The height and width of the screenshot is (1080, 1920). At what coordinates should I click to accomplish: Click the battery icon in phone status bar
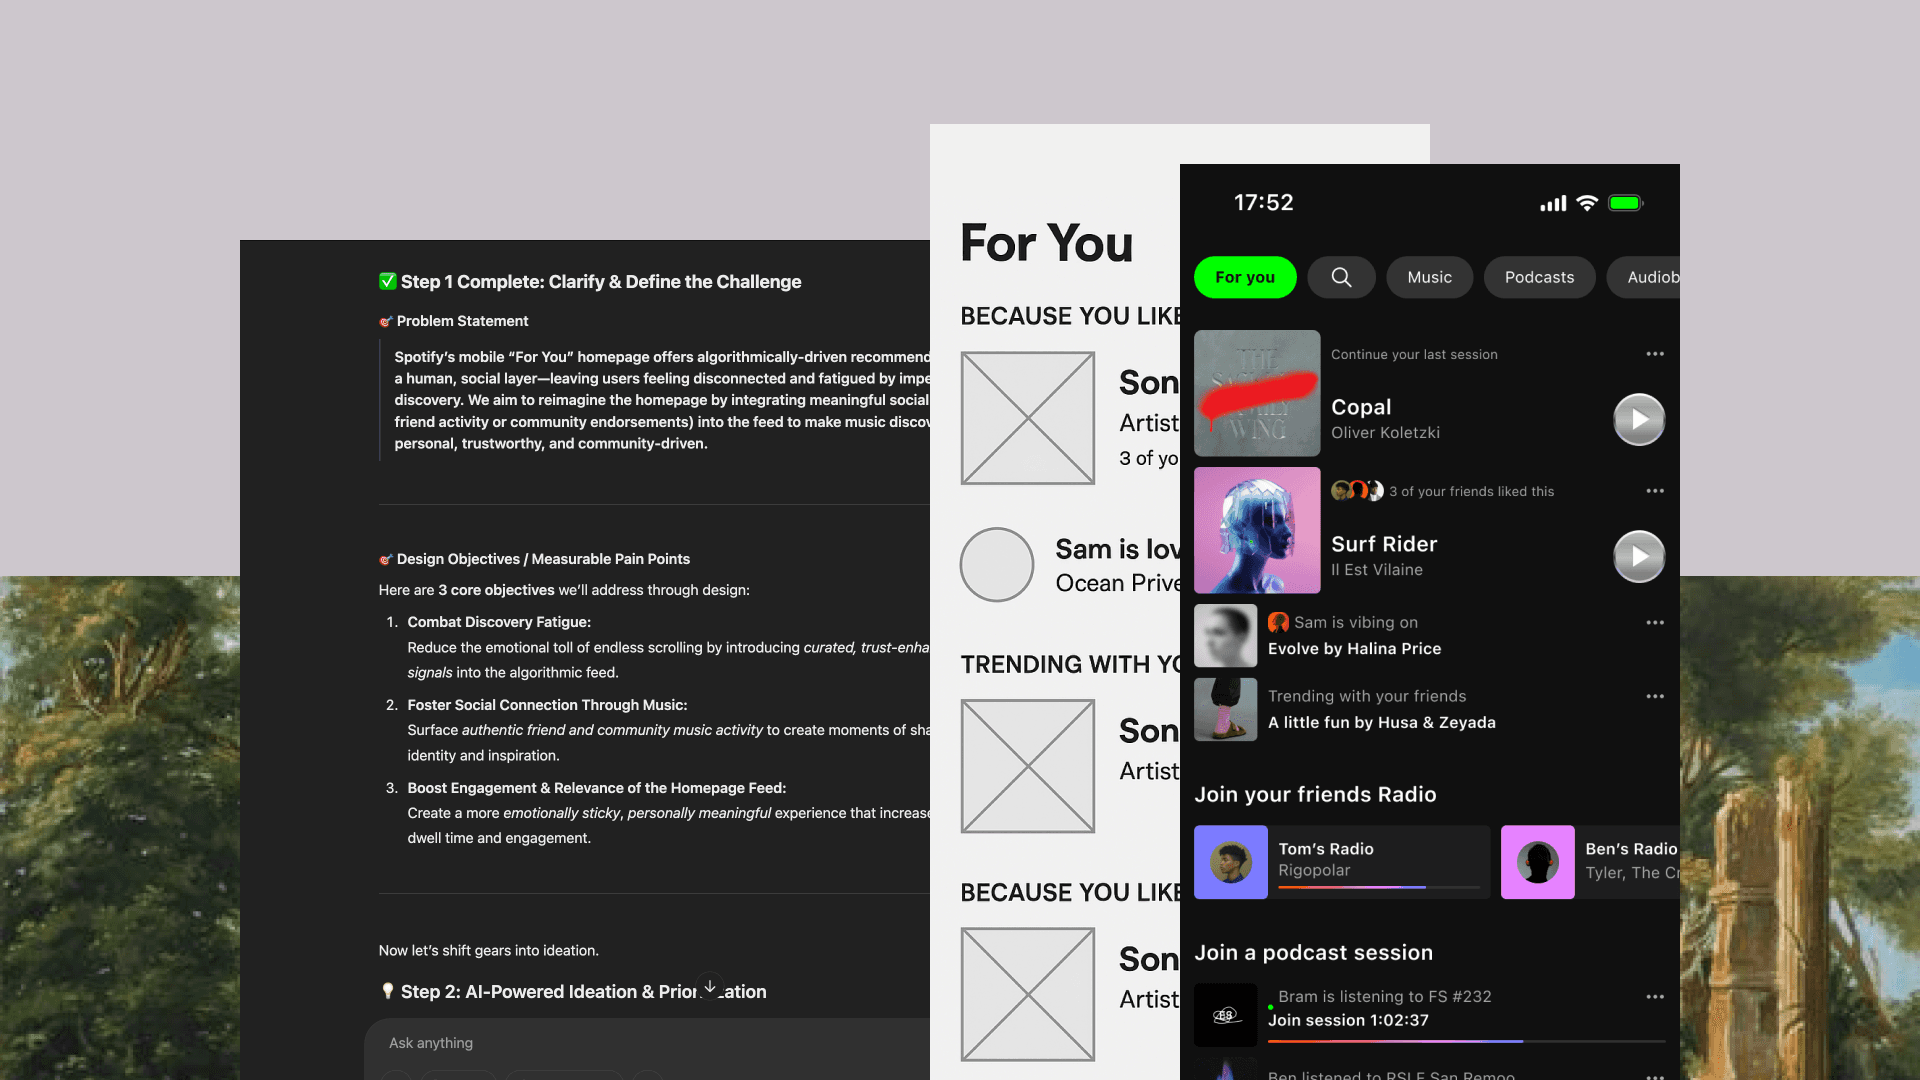(1625, 203)
